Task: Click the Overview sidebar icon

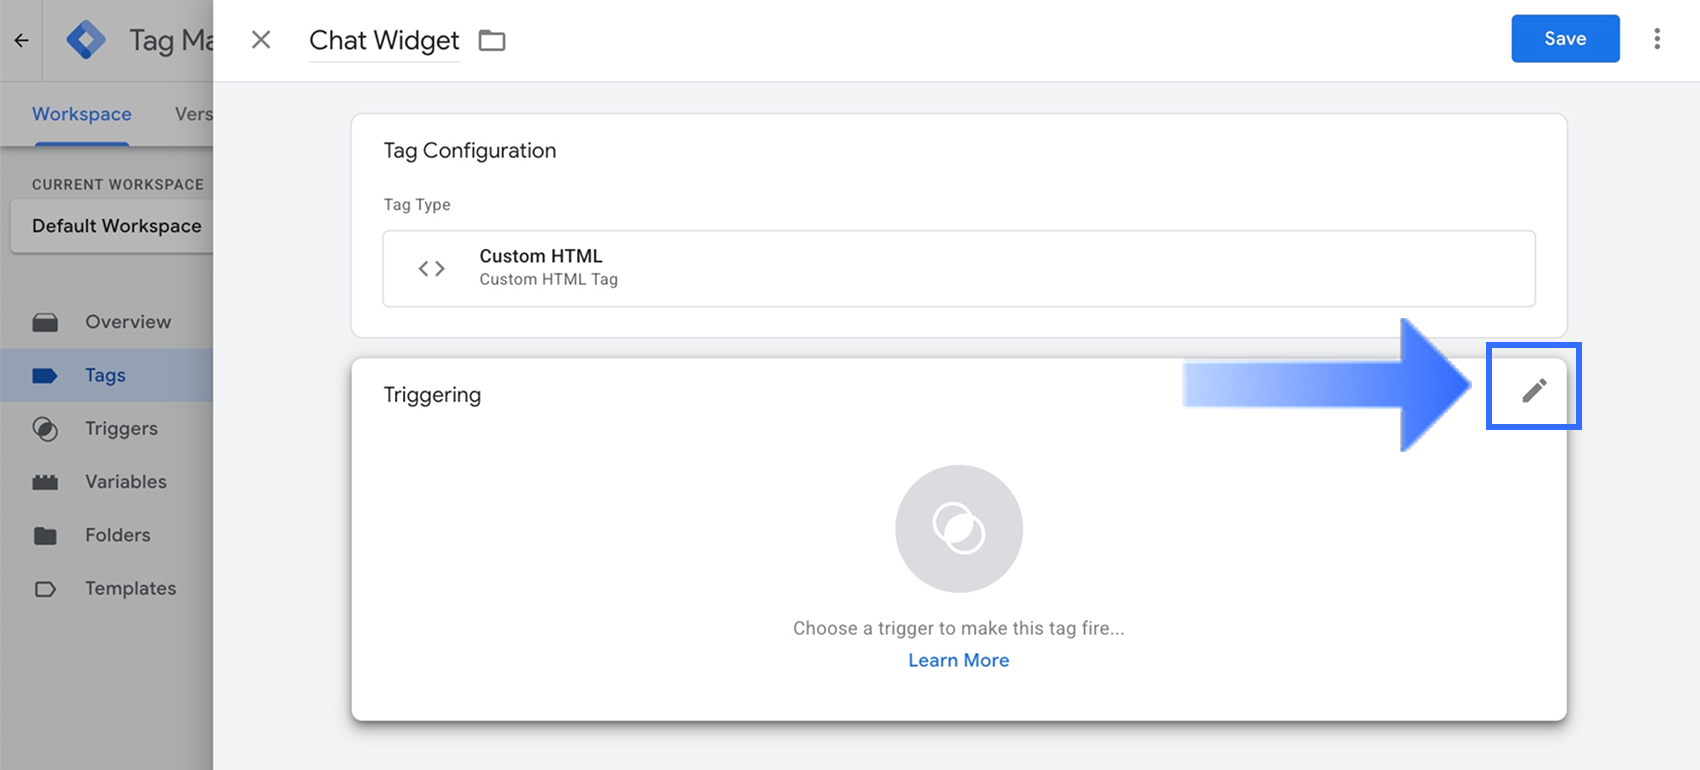Action: pyautogui.click(x=45, y=322)
